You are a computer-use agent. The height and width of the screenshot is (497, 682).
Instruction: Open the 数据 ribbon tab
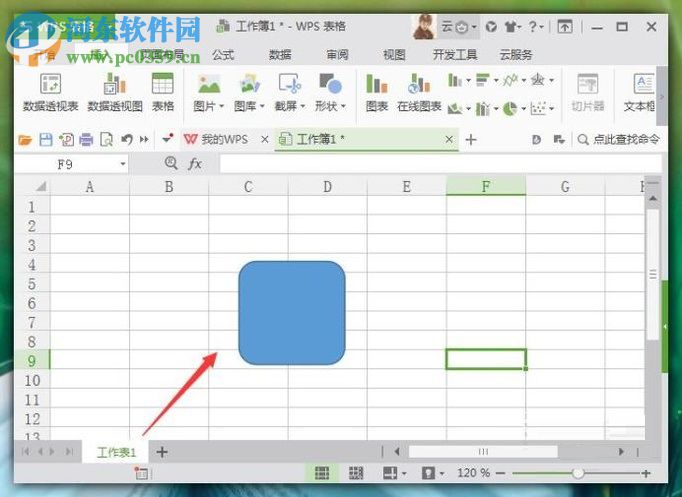[280, 55]
